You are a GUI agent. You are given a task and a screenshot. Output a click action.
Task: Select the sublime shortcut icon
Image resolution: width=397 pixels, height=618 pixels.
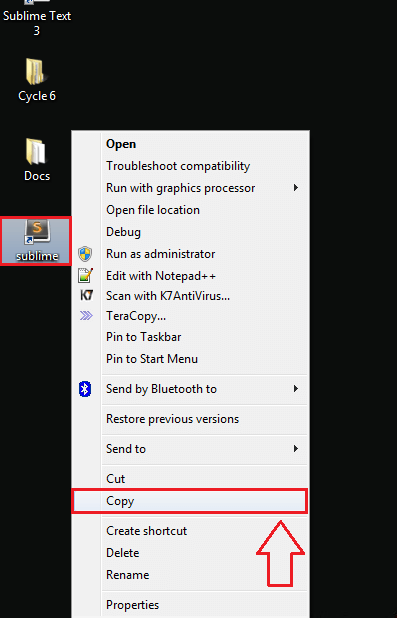click(36, 233)
